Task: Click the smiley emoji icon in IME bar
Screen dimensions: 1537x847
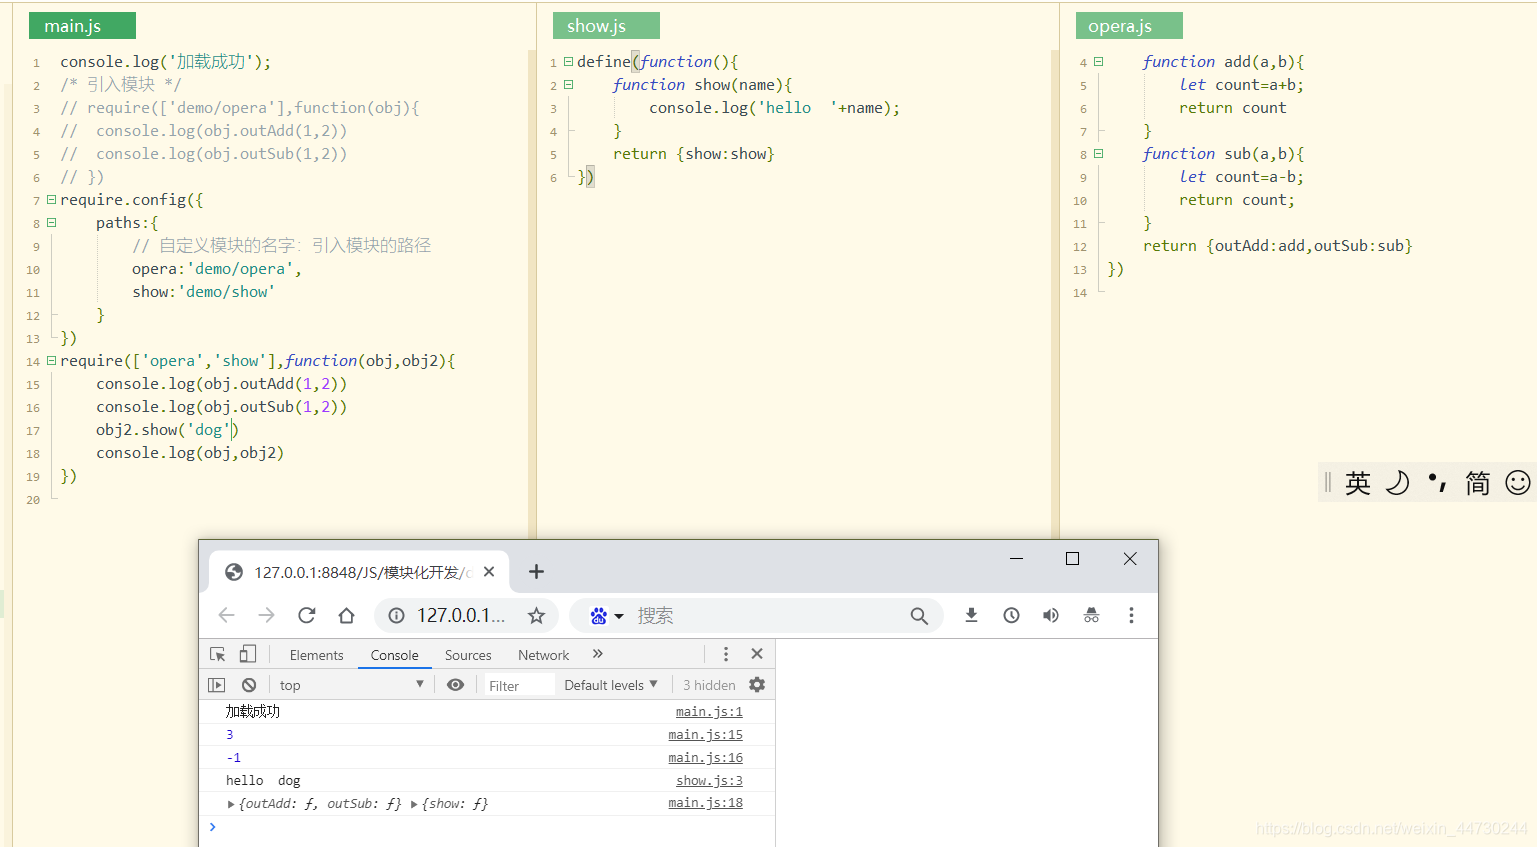Action: click(x=1518, y=483)
